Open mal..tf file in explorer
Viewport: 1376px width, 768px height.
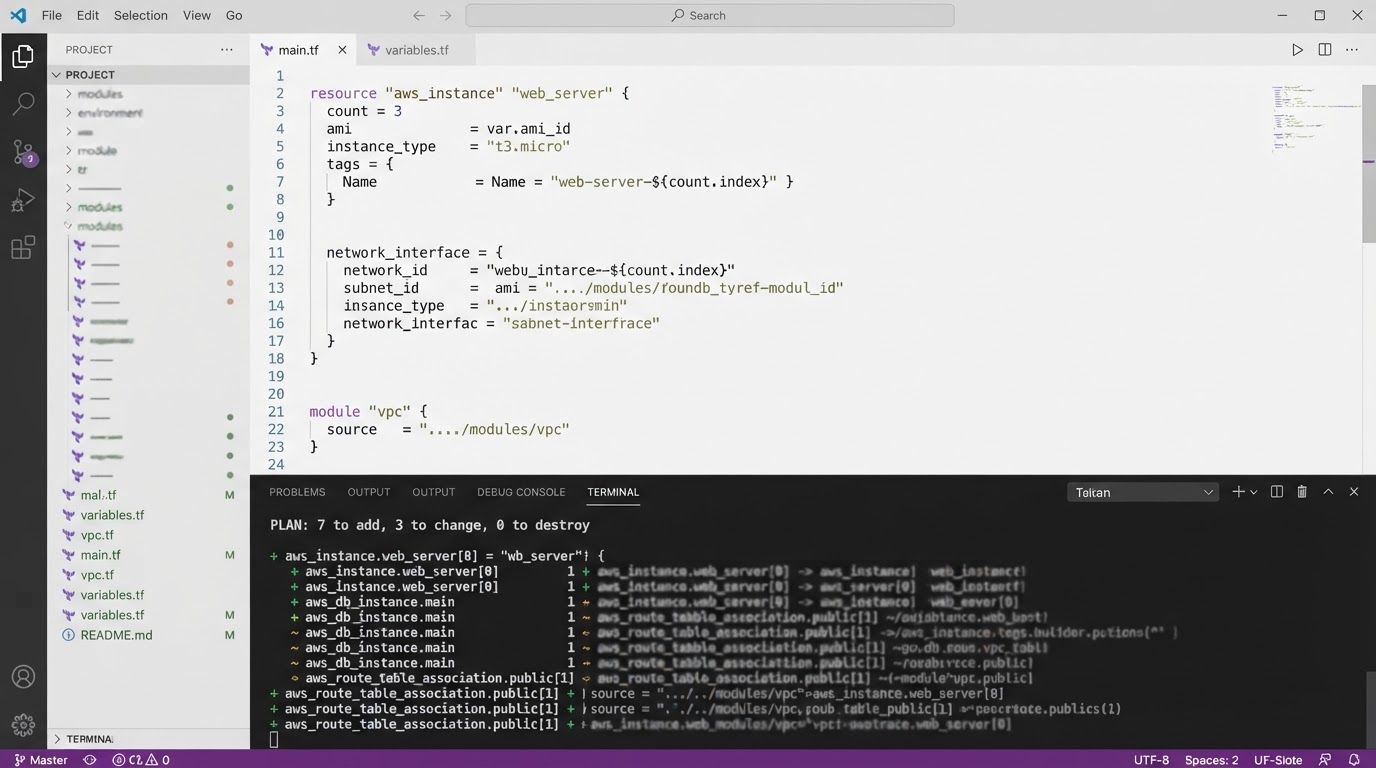pos(98,495)
